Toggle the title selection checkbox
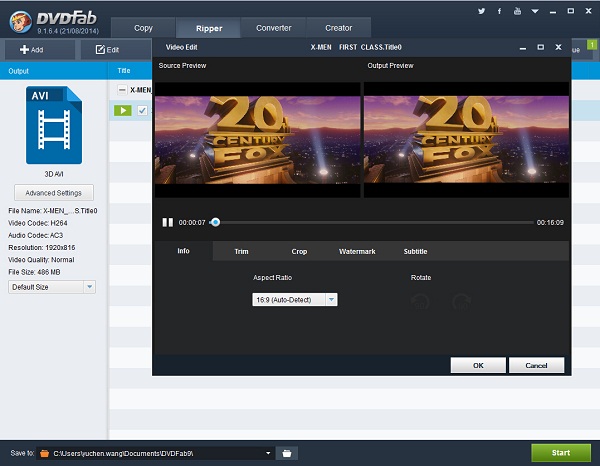 pyautogui.click(x=142, y=111)
